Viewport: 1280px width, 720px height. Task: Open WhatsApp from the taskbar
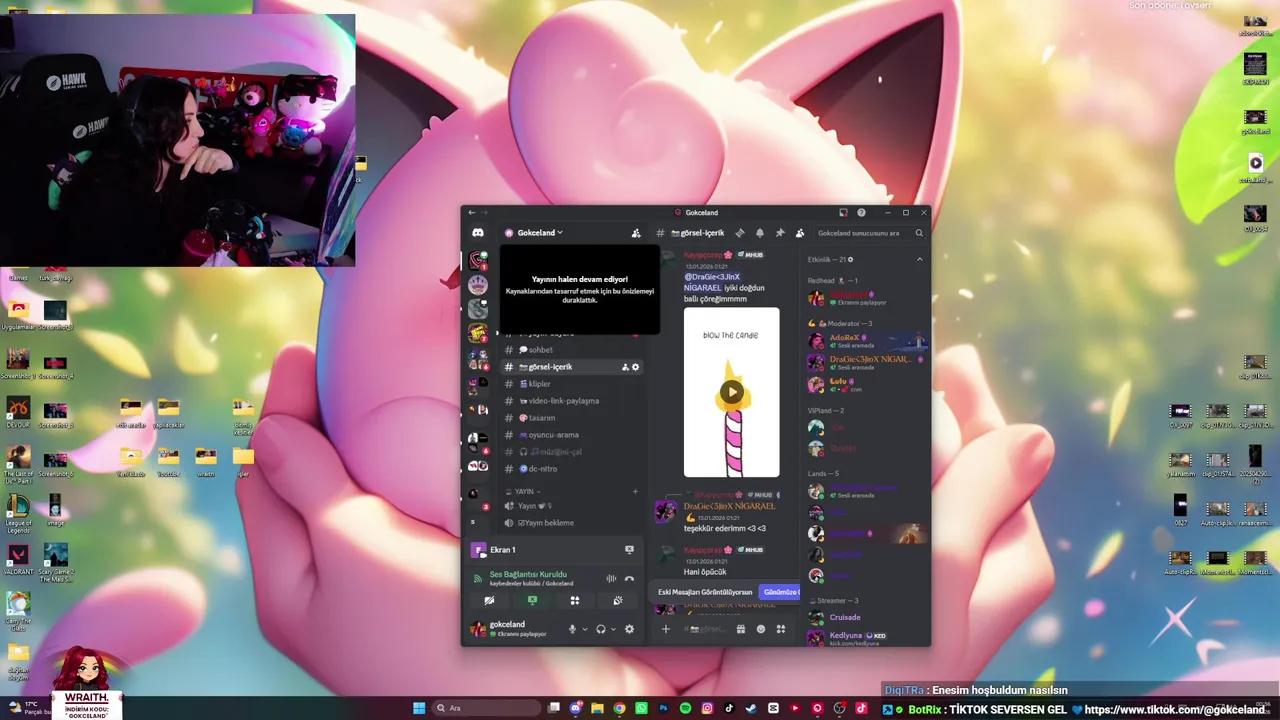click(641, 708)
